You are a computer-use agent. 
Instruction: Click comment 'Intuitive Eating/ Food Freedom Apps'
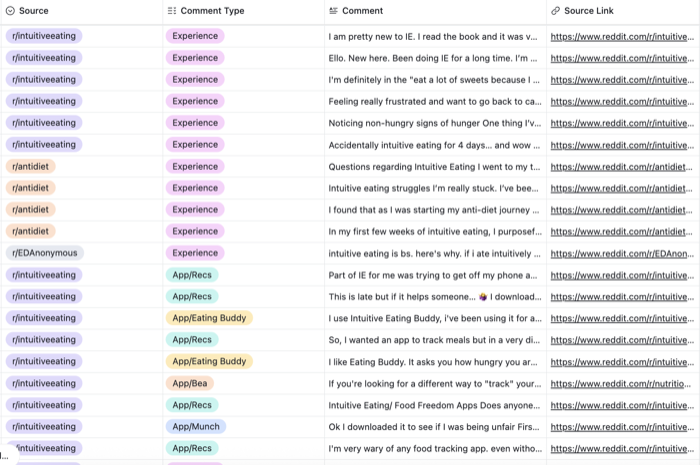[434, 405]
